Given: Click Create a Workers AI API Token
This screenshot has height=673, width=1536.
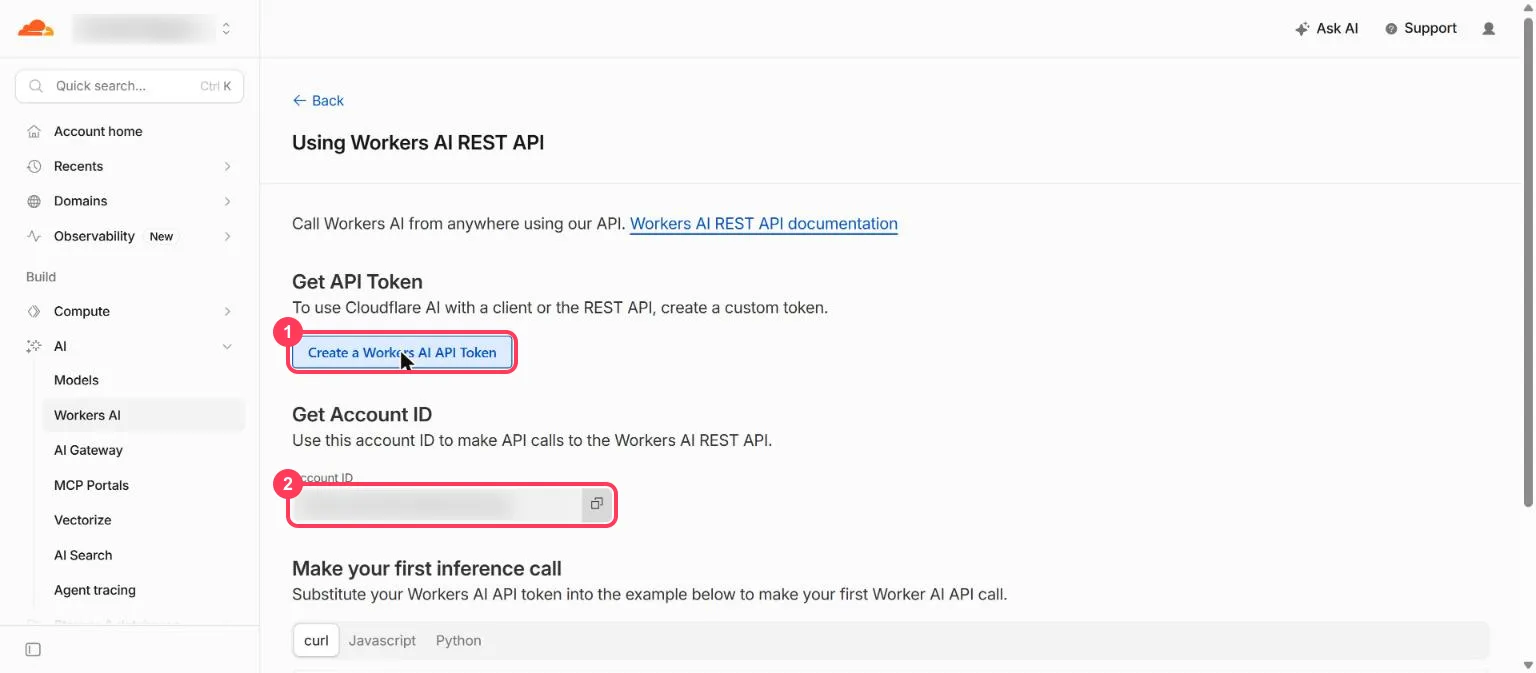Looking at the screenshot, I should (402, 352).
